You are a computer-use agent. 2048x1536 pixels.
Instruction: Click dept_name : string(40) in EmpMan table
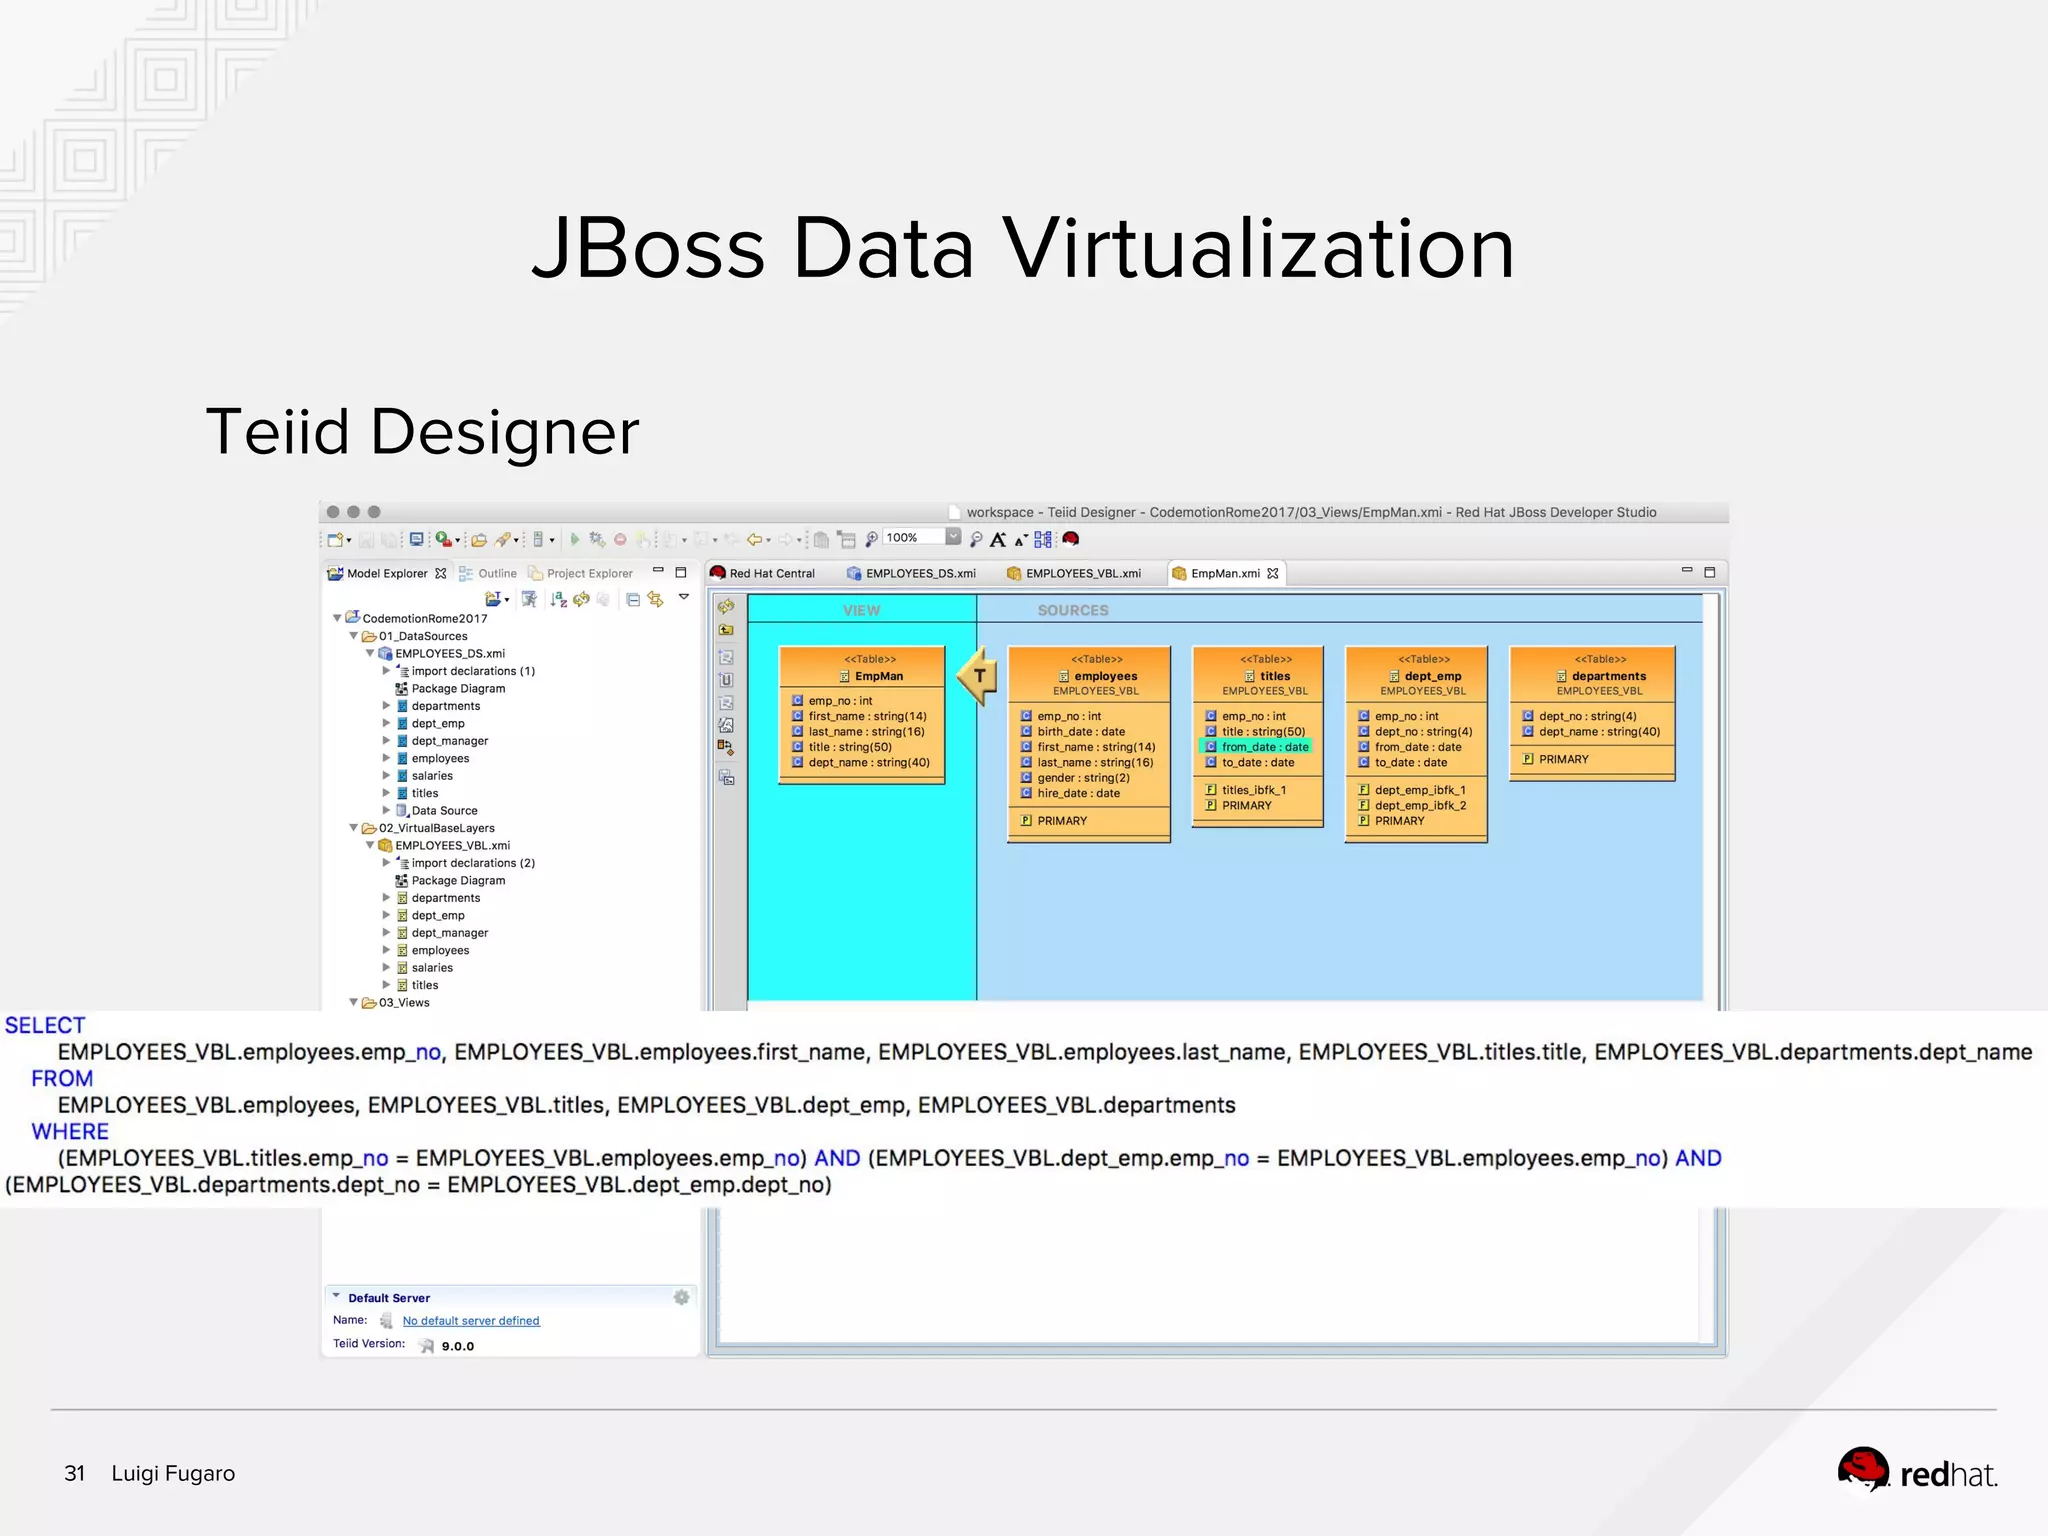(x=860, y=763)
